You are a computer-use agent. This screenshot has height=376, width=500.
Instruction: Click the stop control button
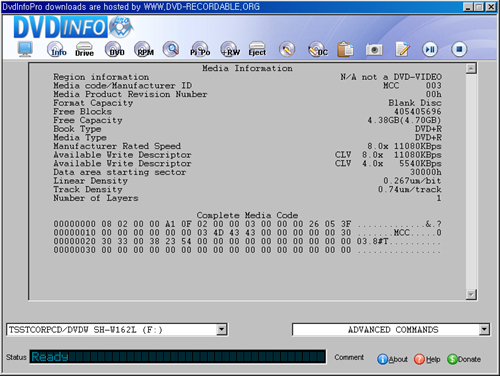[459, 49]
